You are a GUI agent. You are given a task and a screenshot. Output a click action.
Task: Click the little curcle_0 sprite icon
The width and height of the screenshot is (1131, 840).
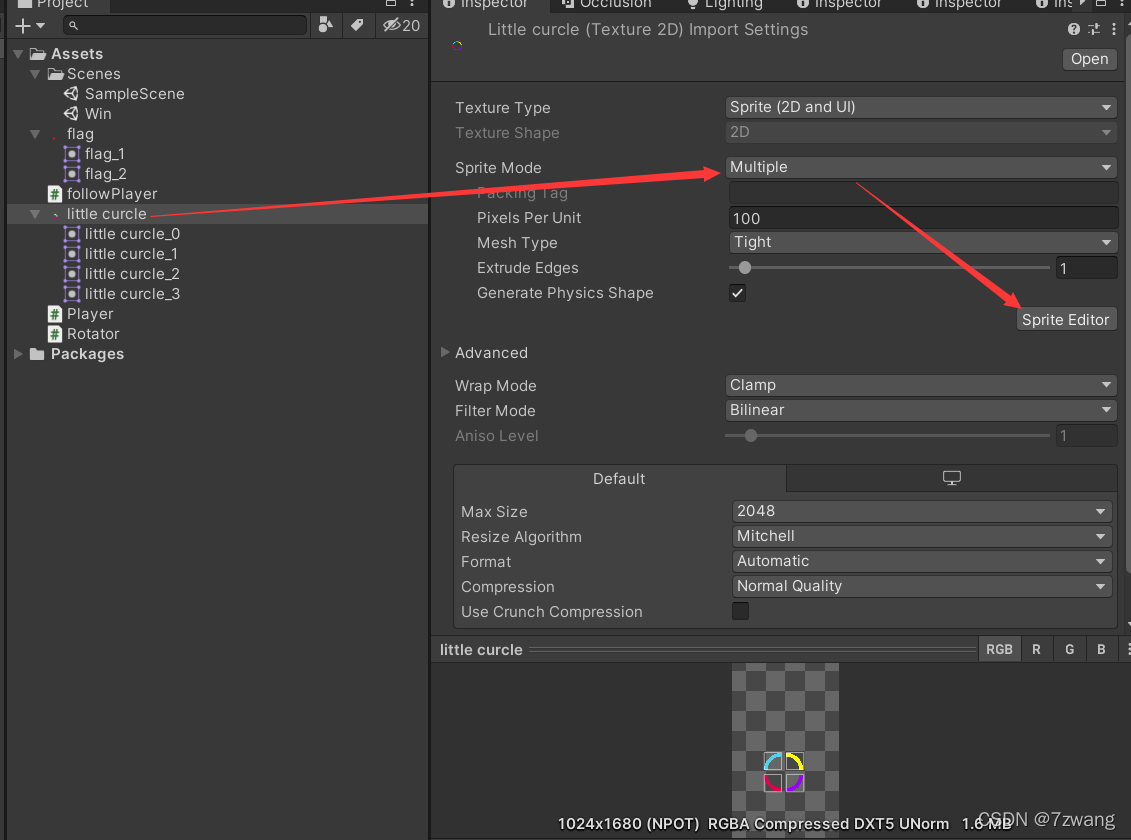click(71, 234)
